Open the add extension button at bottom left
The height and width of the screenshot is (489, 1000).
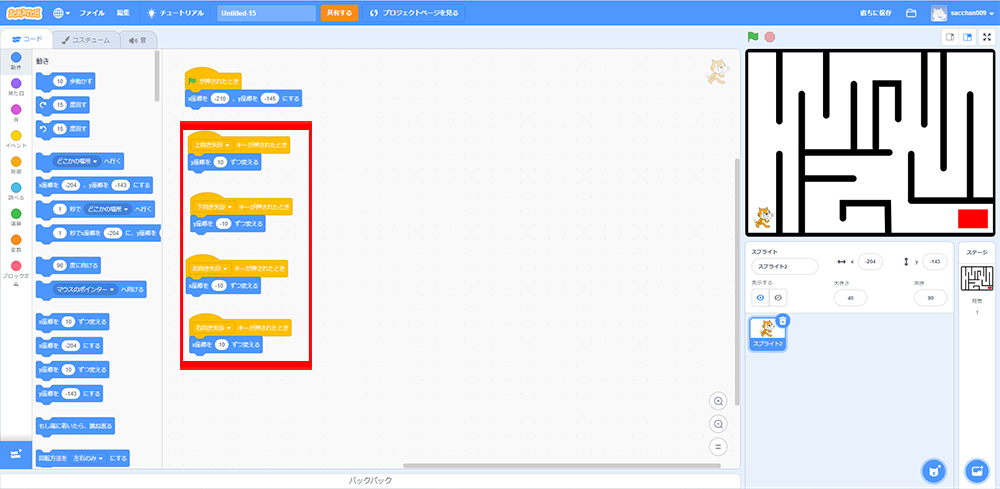point(16,454)
